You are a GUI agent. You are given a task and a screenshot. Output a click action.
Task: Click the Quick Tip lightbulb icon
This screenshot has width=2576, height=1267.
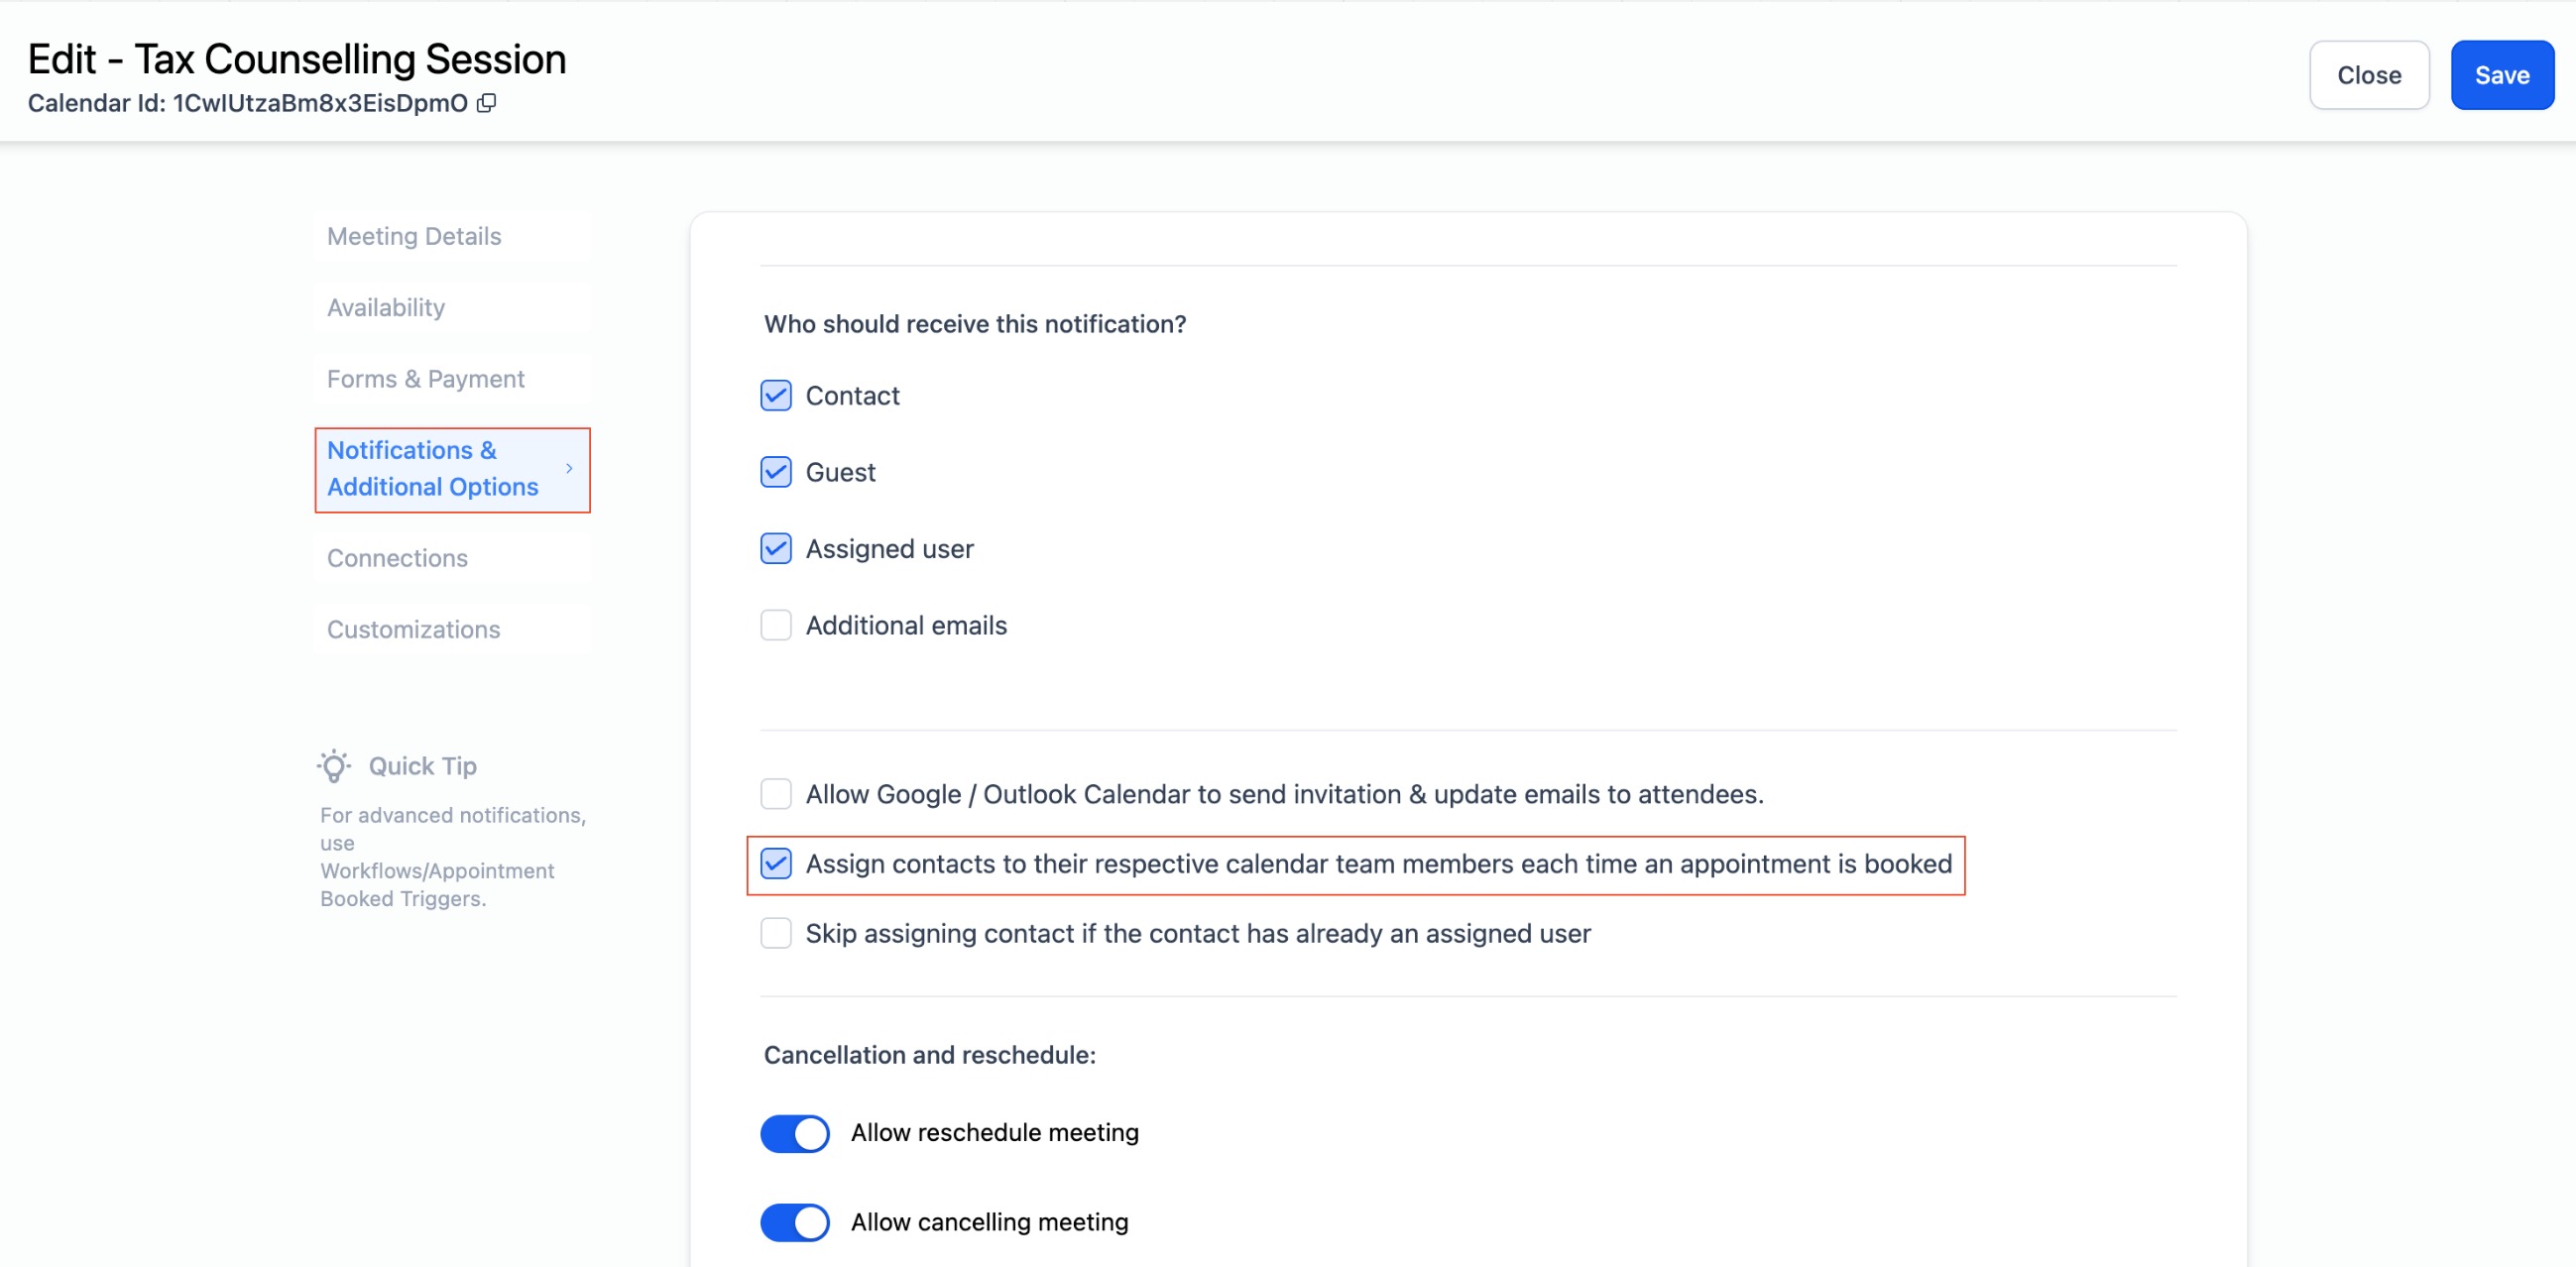click(x=334, y=766)
